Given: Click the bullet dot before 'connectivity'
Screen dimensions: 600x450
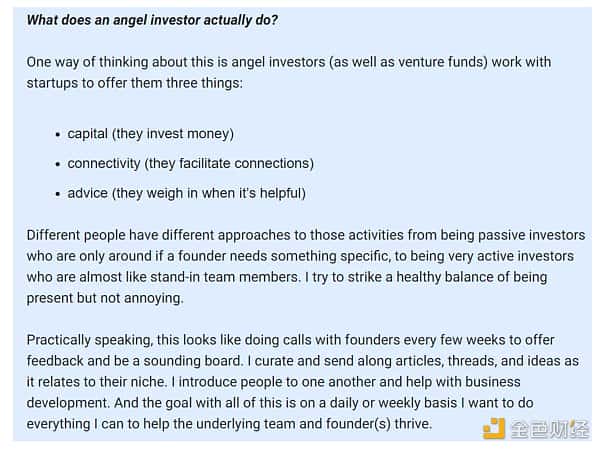Looking at the screenshot, I should pyautogui.click(x=57, y=163).
